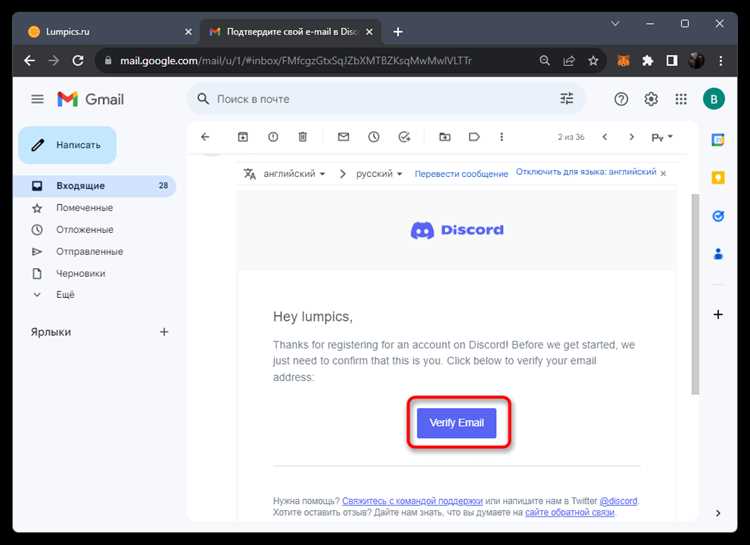
Task: Click the Verify Email button
Action: (x=456, y=423)
